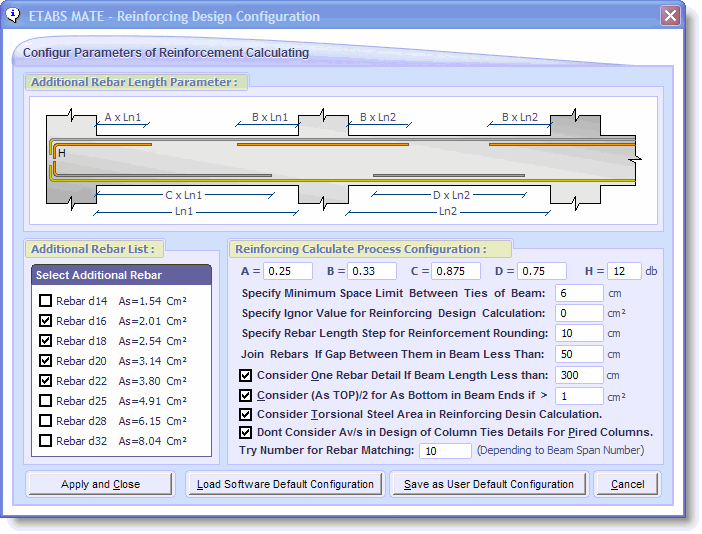Click the rebar length diagram image
Viewport: 702px width, 534px height.
[345, 160]
